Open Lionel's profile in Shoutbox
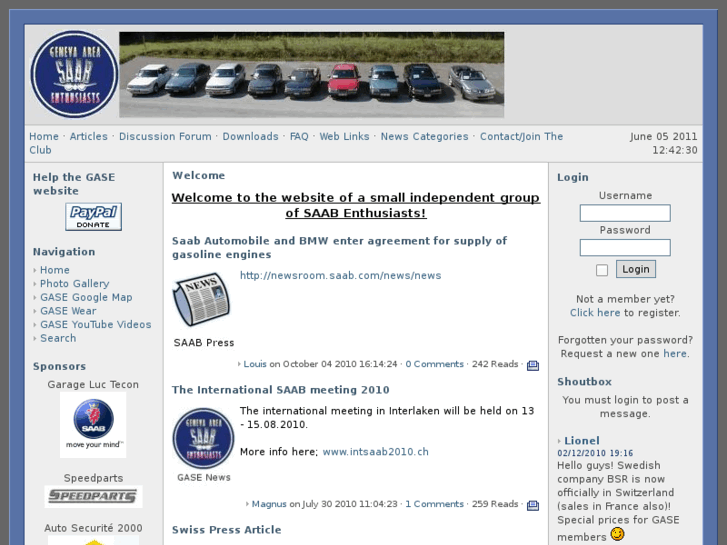The width and height of the screenshot is (727, 545). click(x=582, y=441)
